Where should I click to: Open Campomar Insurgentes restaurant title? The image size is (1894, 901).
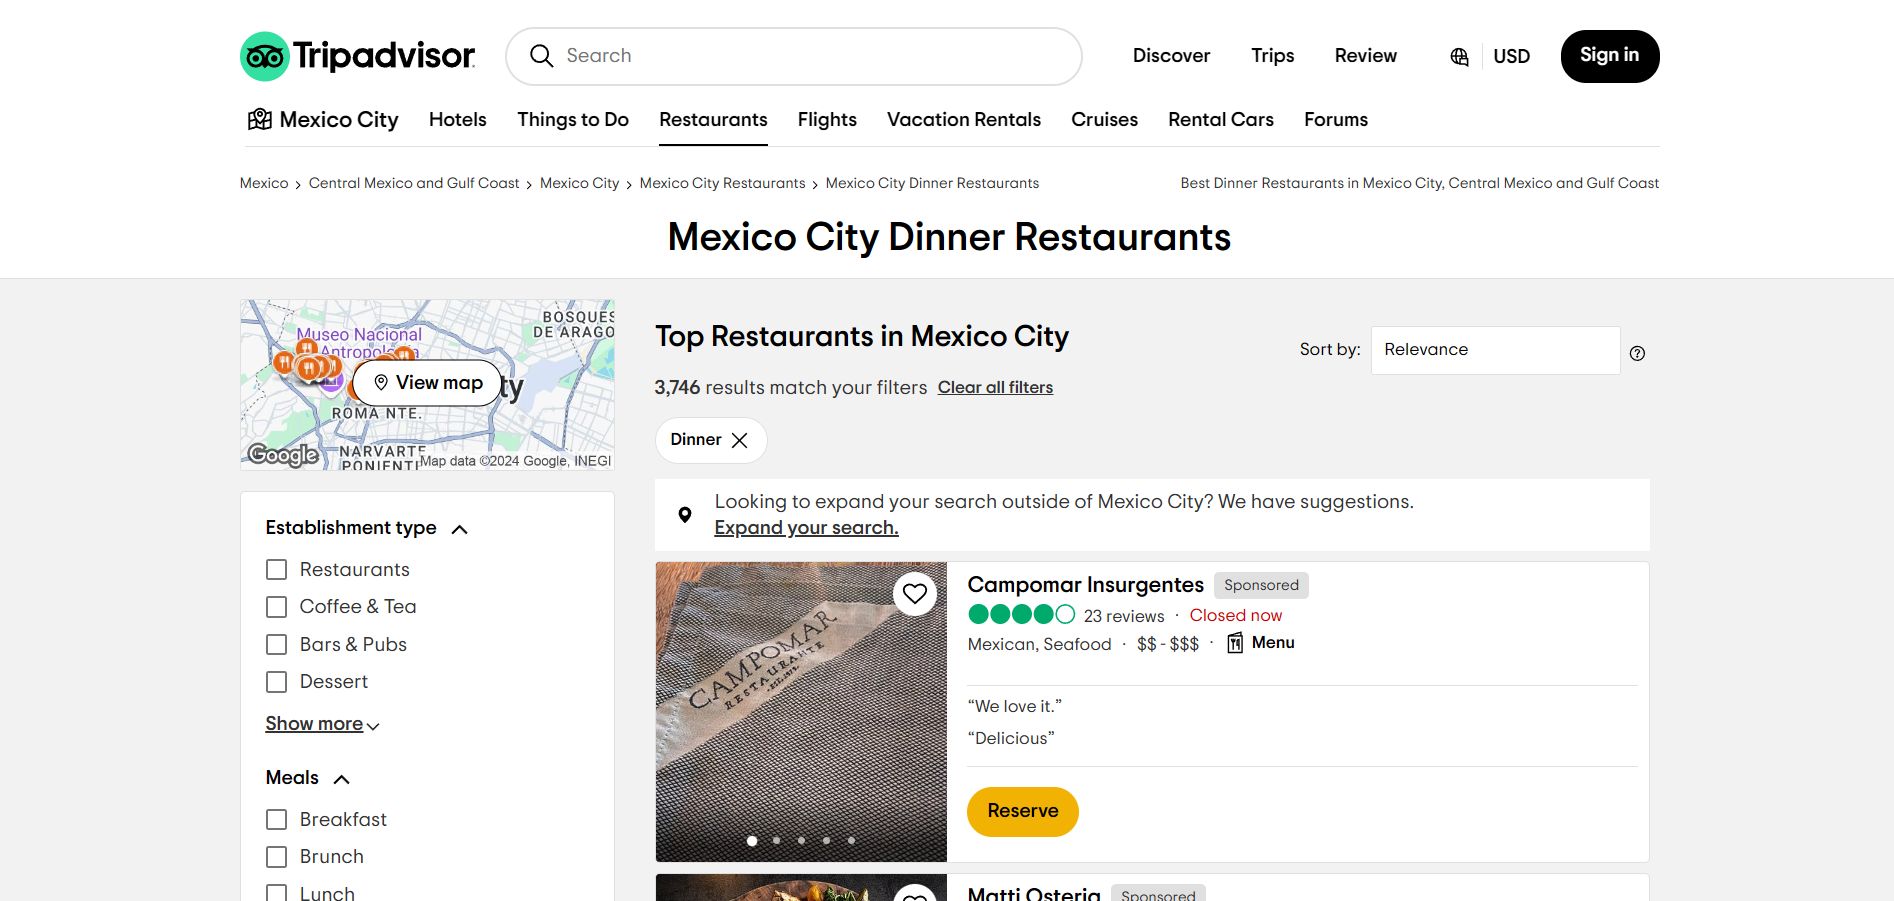(x=1086, y=585)
